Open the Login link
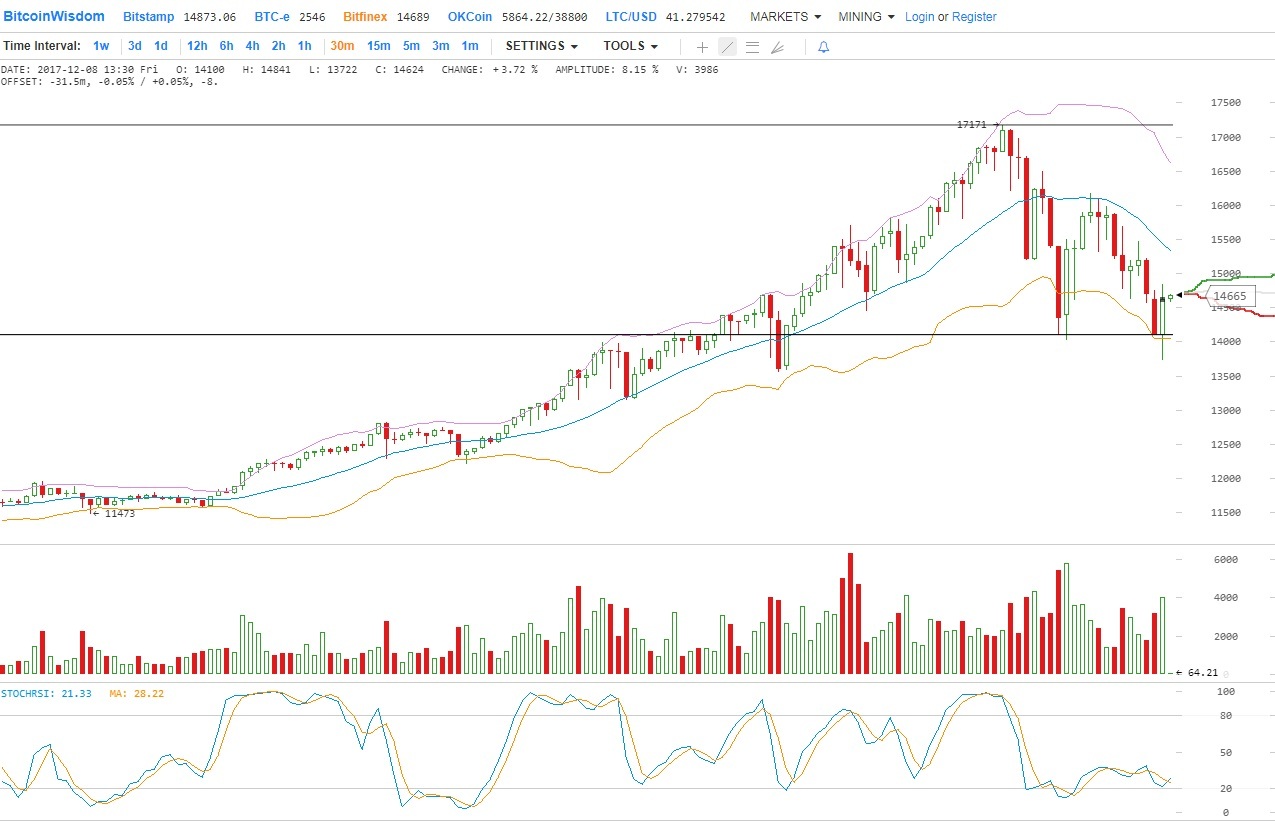 point(919,17)
